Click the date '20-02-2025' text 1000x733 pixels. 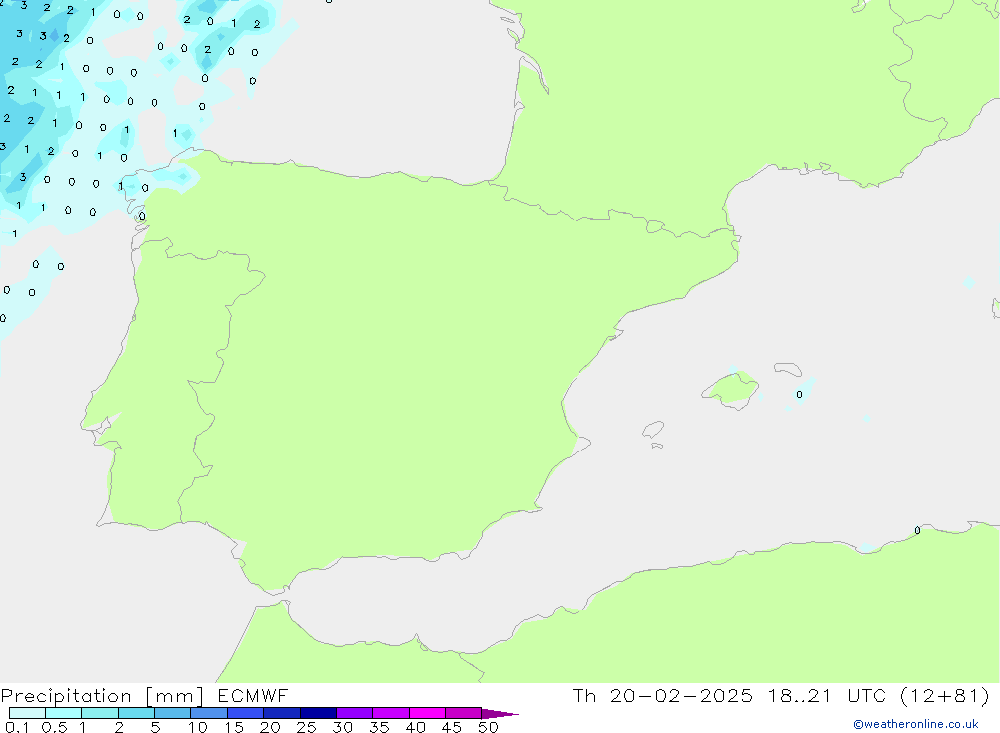681,695
